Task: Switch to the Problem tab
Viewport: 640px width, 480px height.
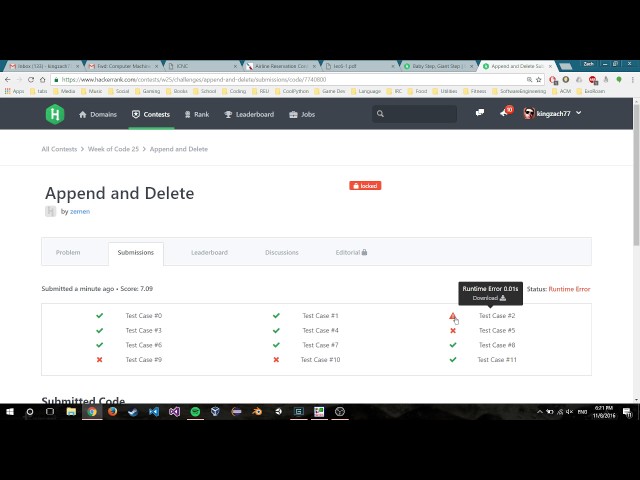Action: [x=68, y=252]
